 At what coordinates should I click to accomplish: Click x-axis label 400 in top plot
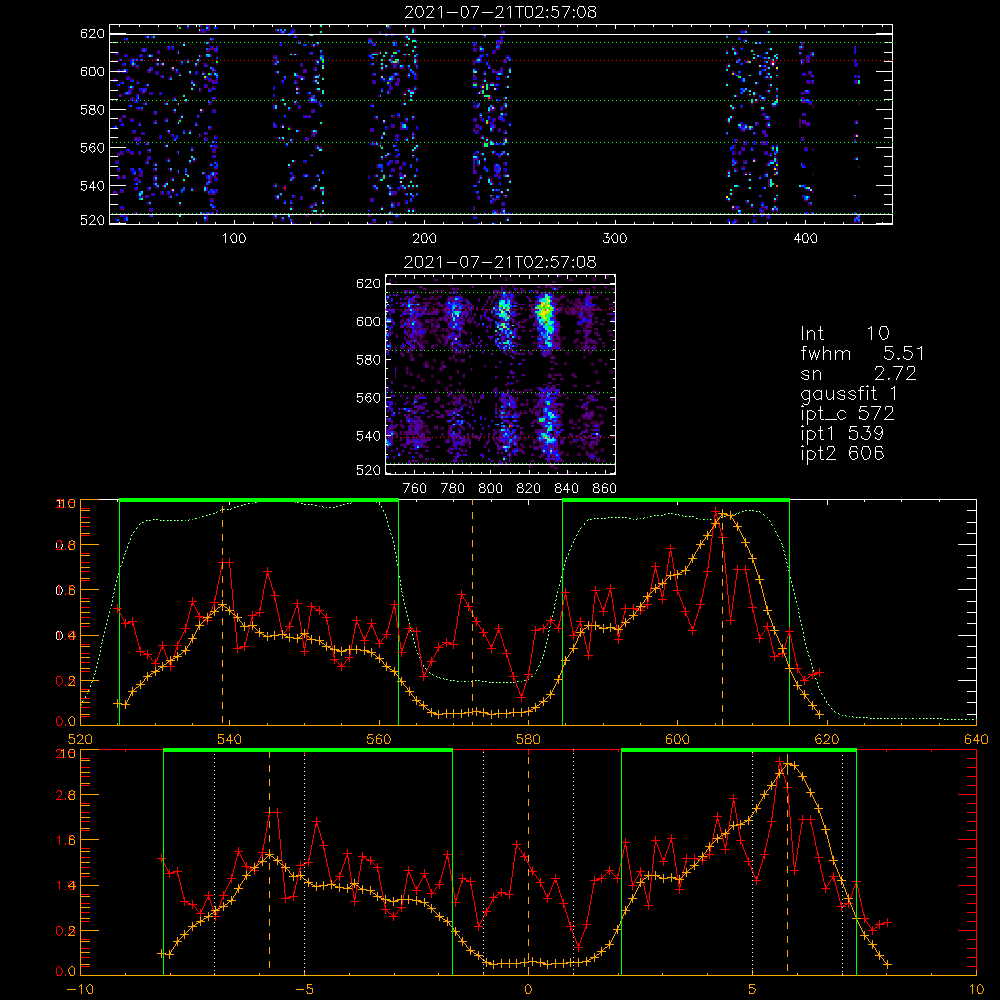coord(805,239)
